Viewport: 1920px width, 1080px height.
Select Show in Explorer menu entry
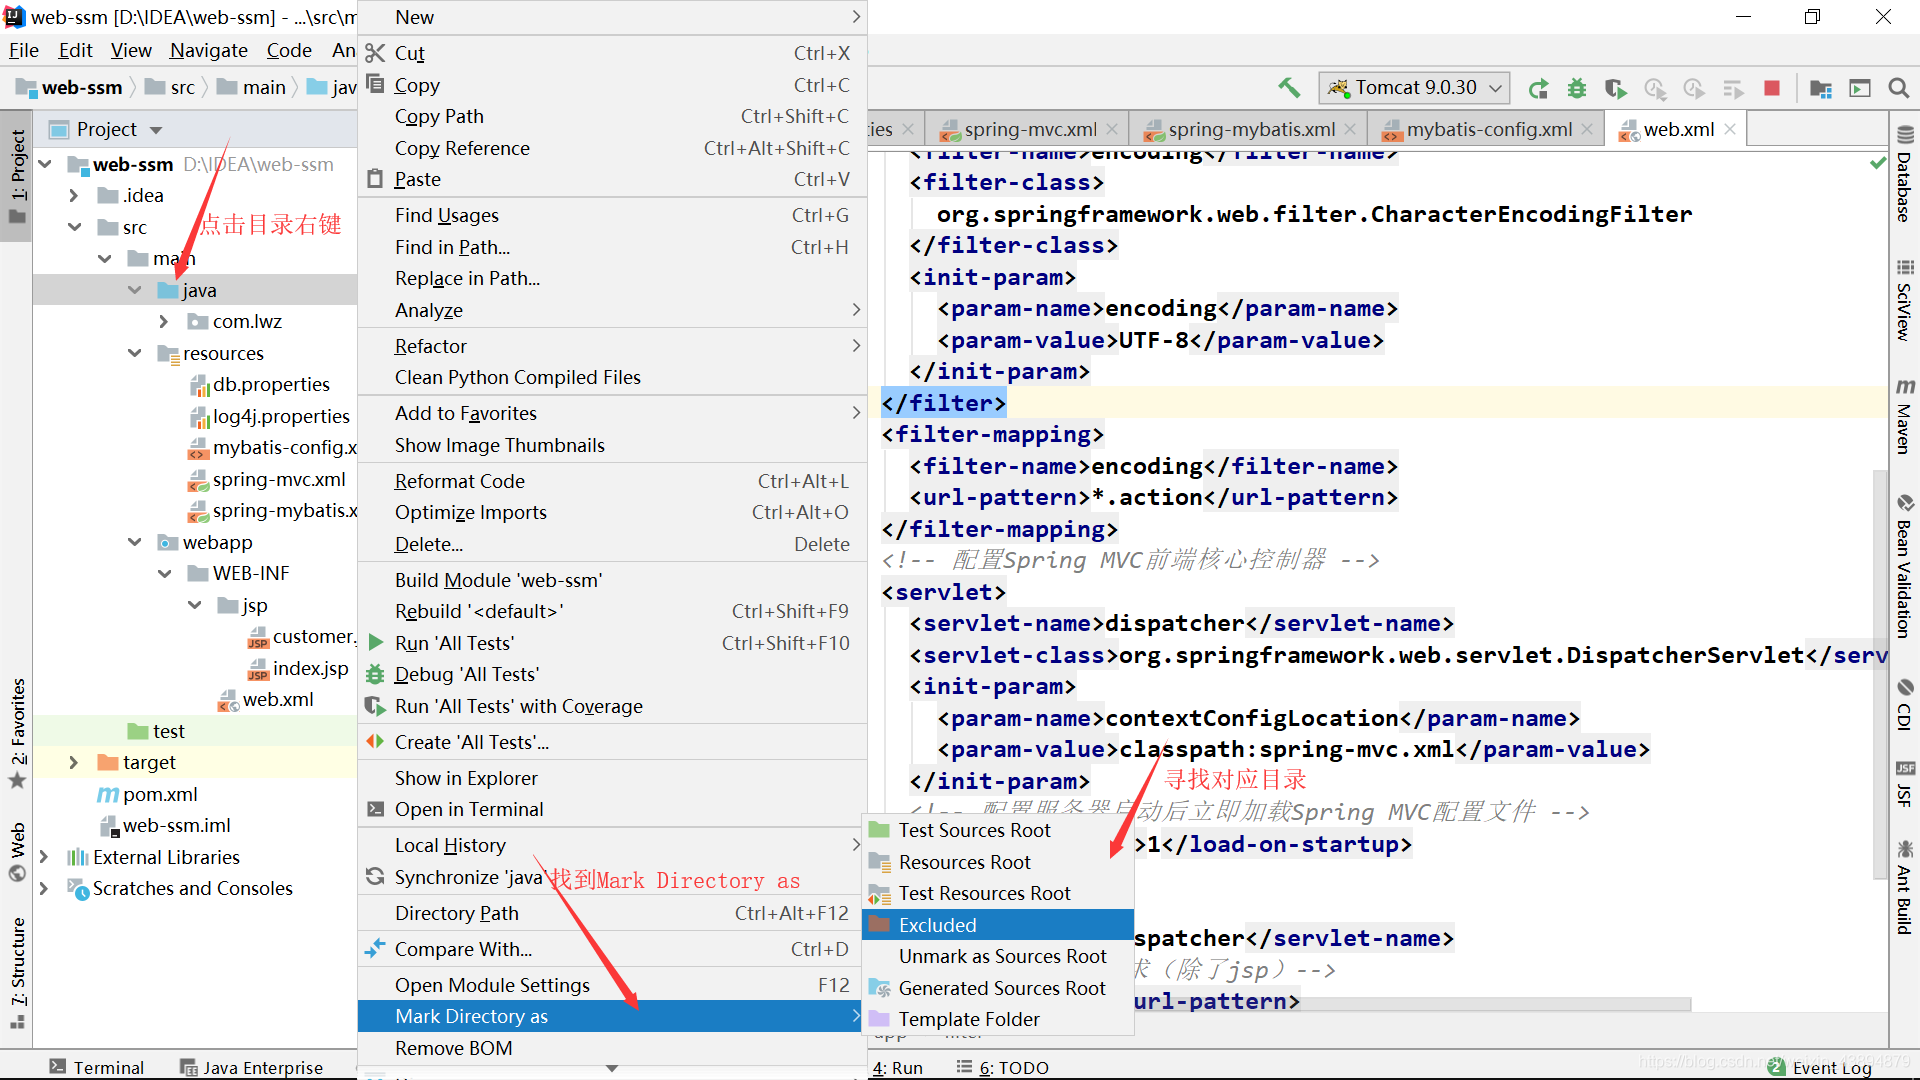click(612, 778)
